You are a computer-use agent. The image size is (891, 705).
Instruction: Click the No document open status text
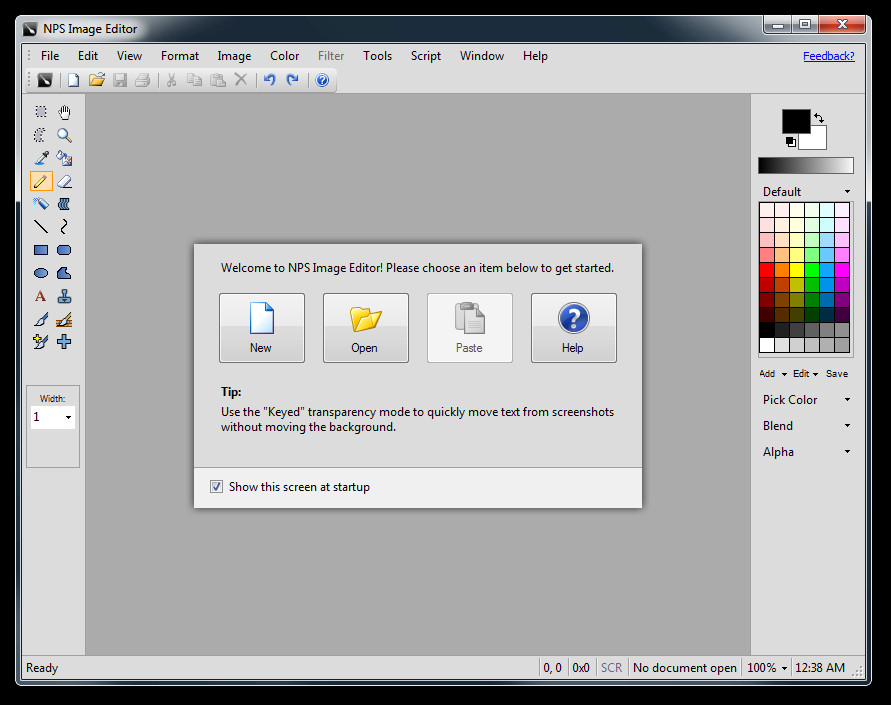pyautogui.click(x=685, y=668)
